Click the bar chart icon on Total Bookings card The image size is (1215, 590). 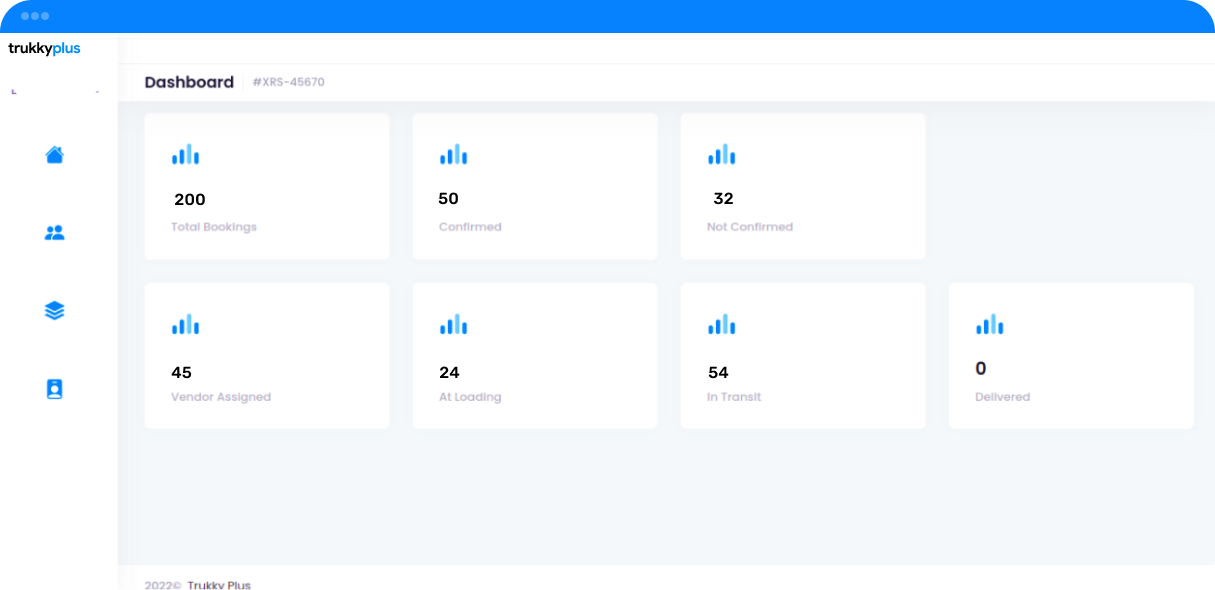click(185, 155)
